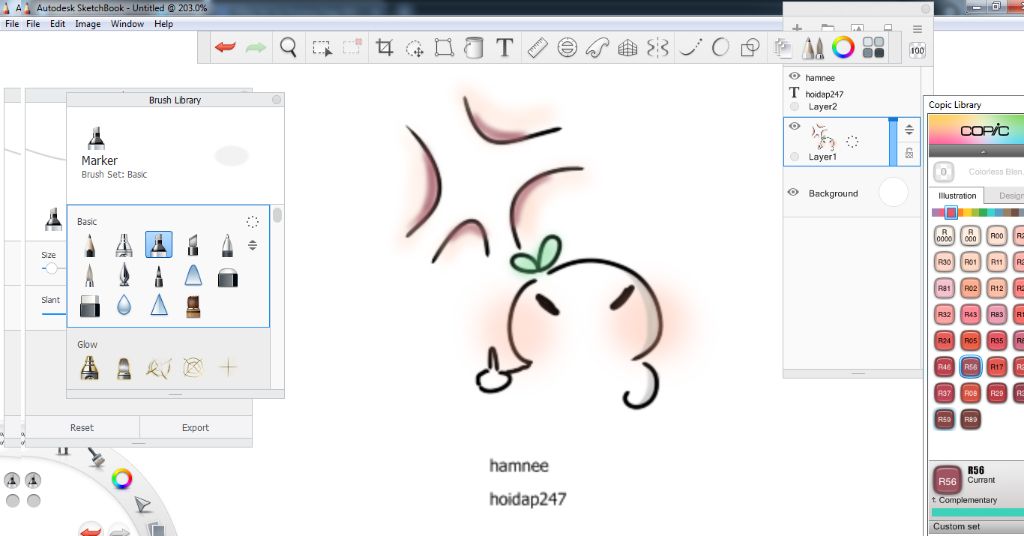Image resolution: width=1024 pixels, height=536 pixels.
Task: Select the R0000 Copic color swatch
Action: (x=944, y=236)
